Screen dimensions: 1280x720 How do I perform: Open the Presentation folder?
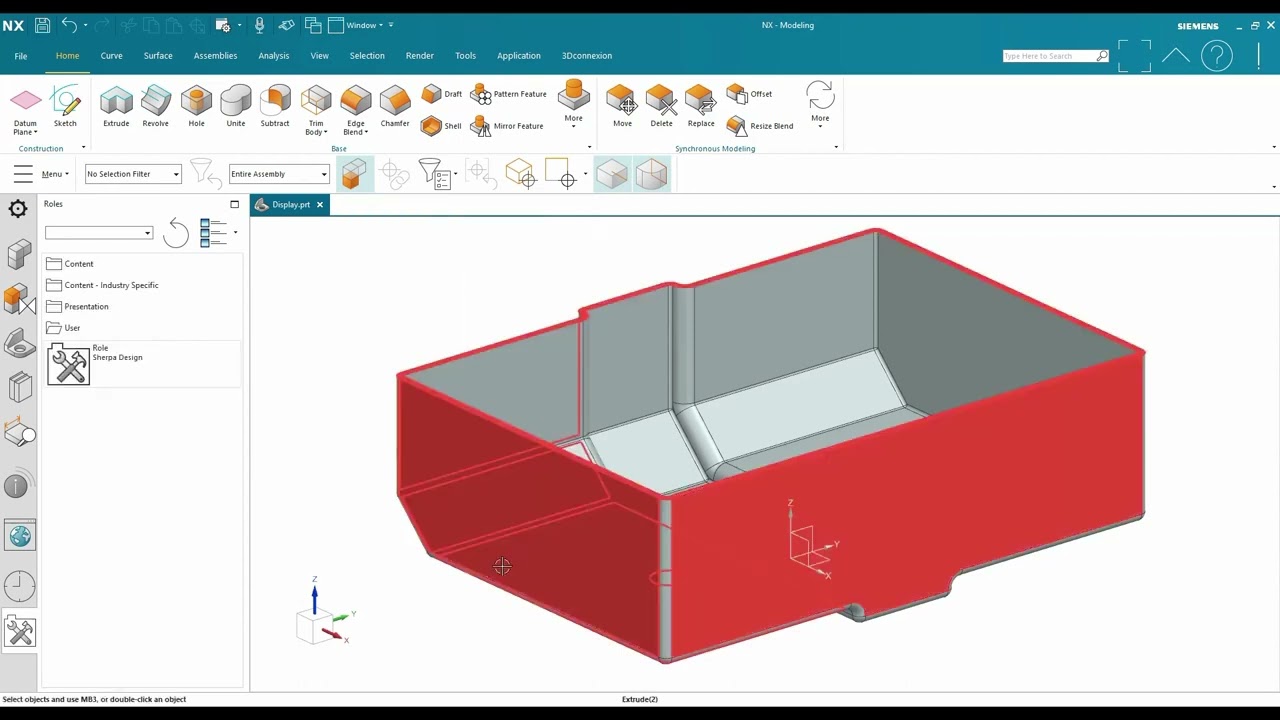tap(77, 306)
